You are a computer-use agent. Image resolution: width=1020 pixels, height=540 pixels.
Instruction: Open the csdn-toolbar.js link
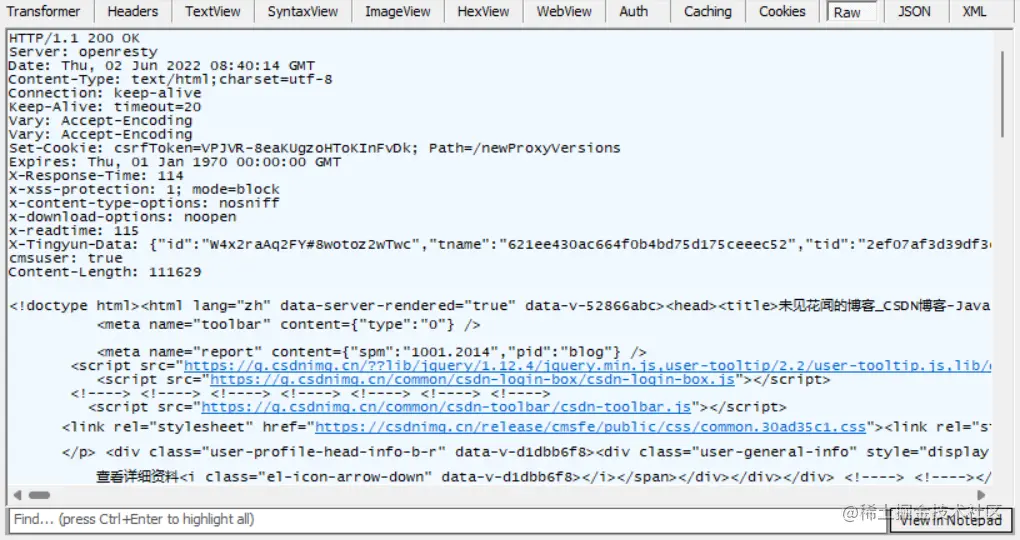(x=446, y=407)
